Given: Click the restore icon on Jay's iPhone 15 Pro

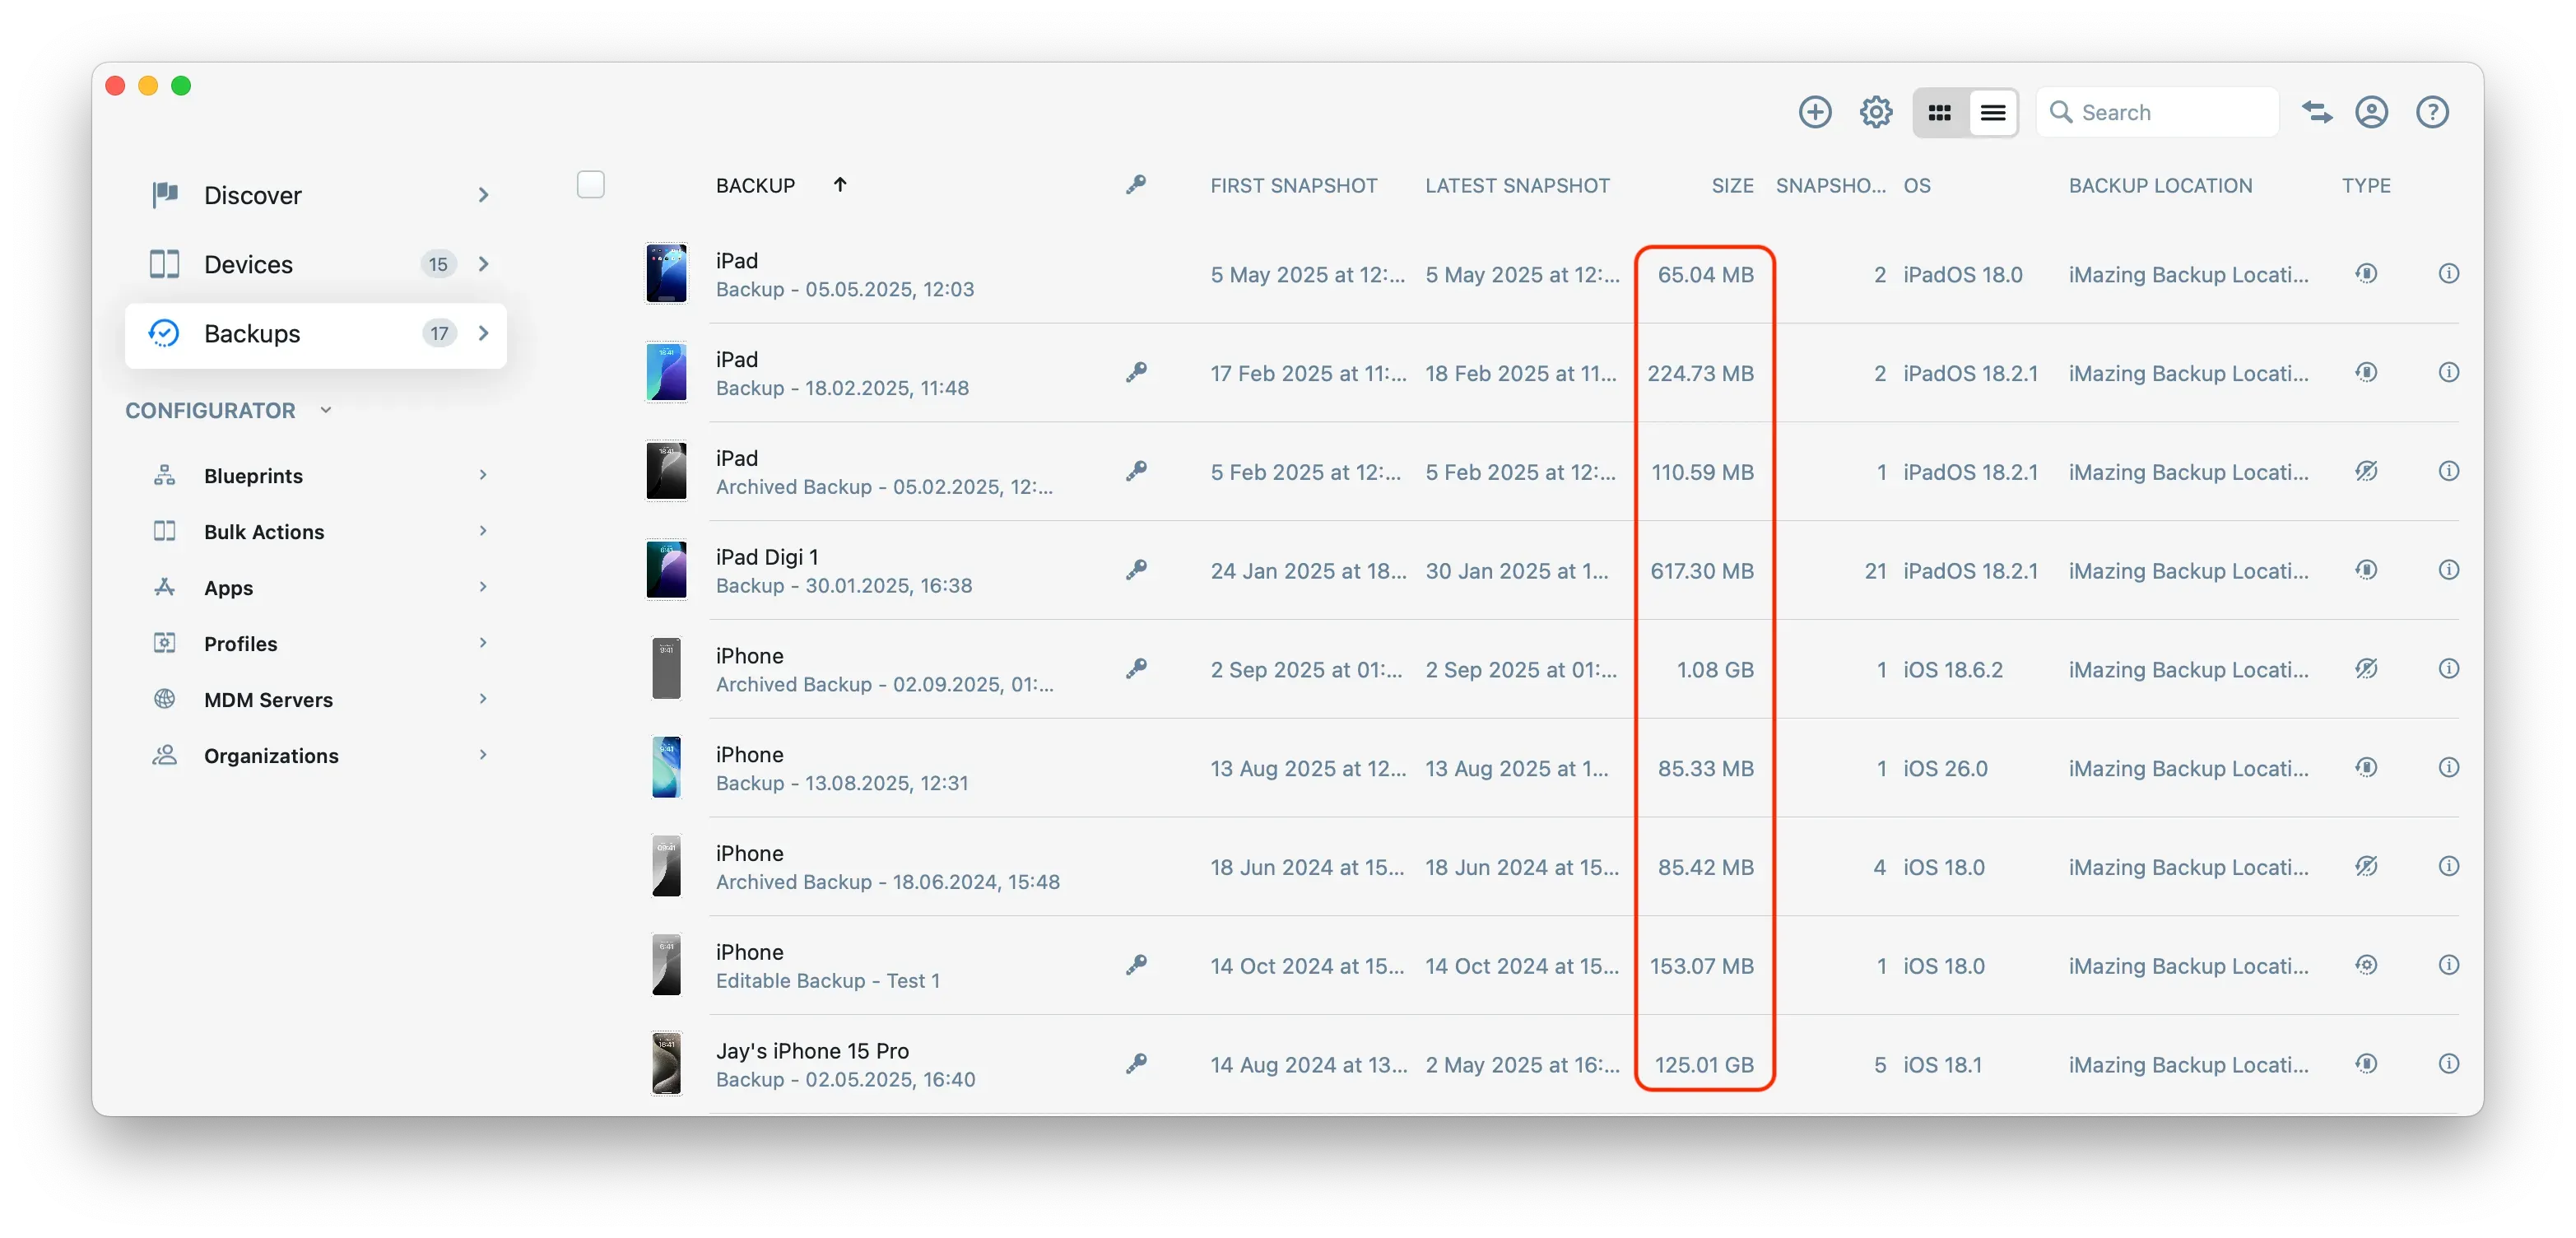Looking at the screenshot, I should (x=2367, y=1063).
